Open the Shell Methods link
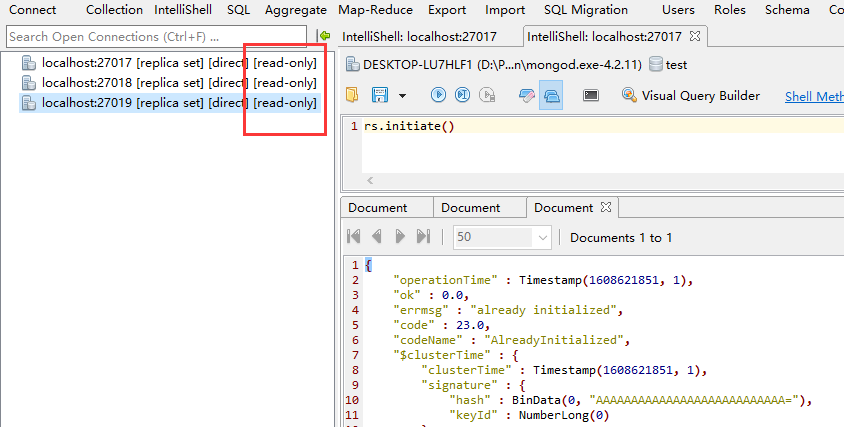The width and height of the screenshot is (844, 427). (x=814, y=96)
